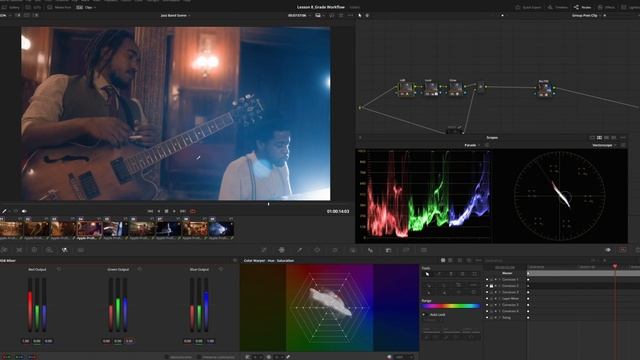The image size is (640, 360).
Task: Click the play forward transport button
Action: point(174,211)
